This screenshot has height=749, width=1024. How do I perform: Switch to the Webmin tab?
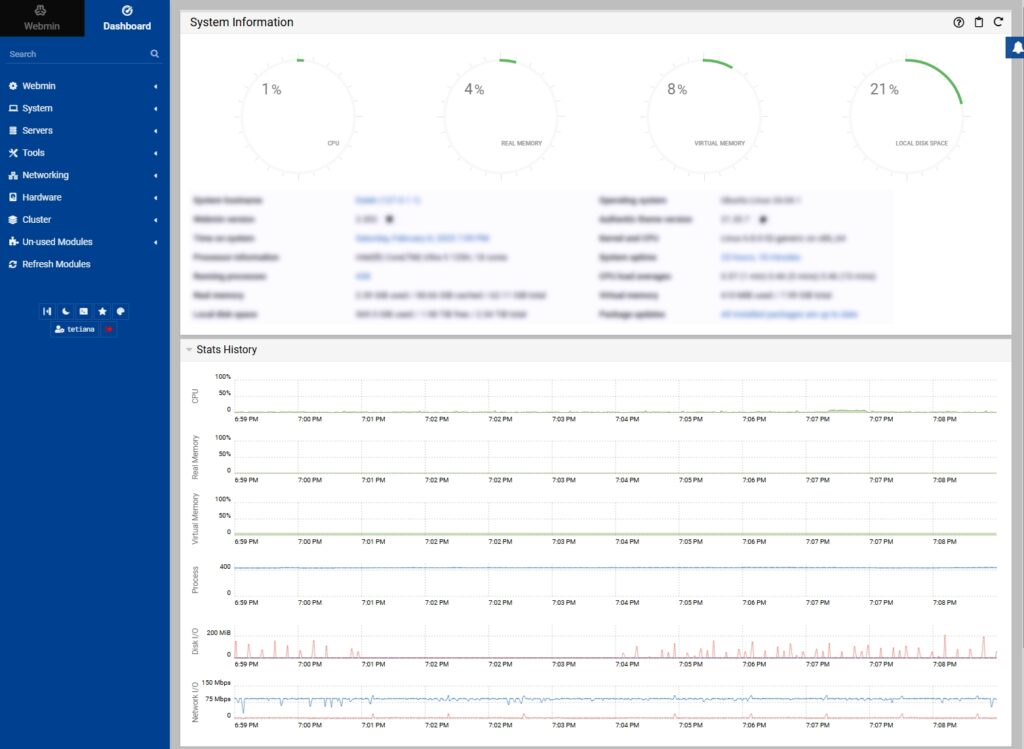click(42, 18)
